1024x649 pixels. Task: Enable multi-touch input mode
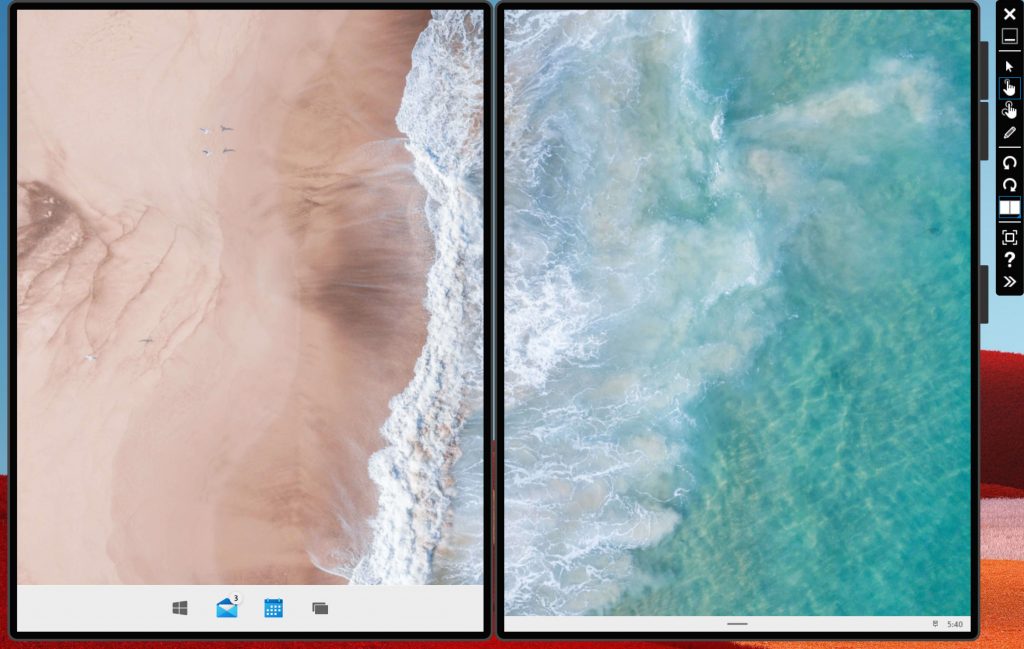1009,110
